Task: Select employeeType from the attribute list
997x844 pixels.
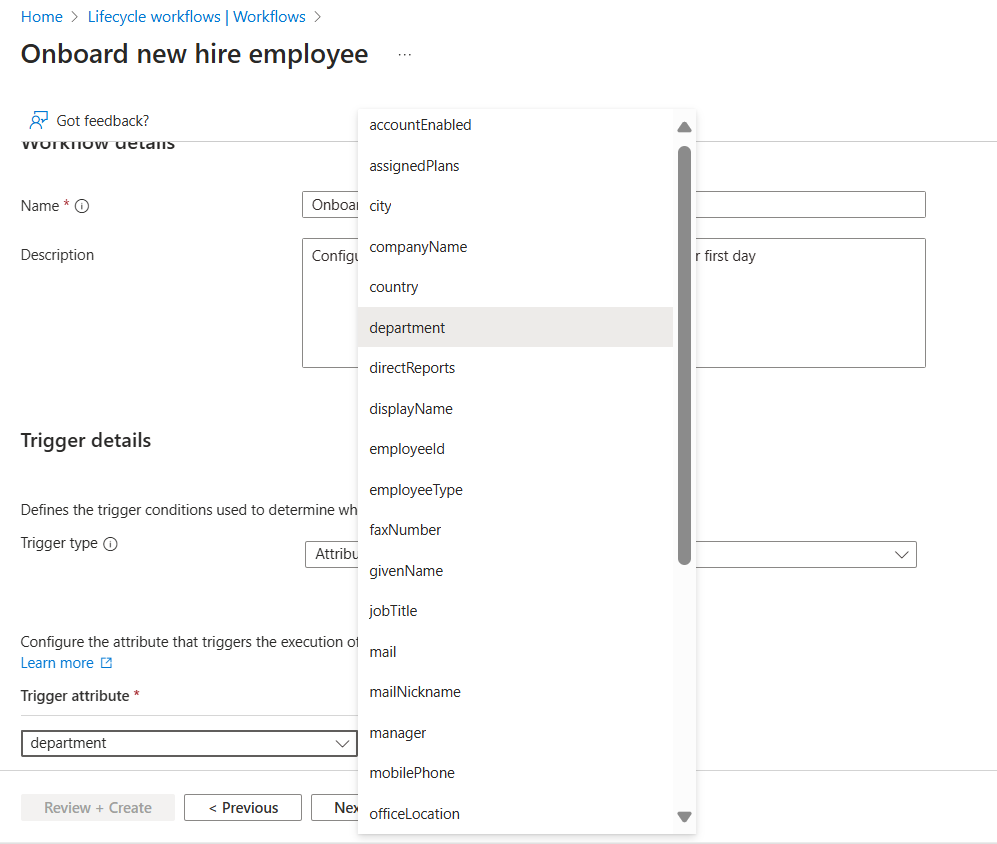Action: click(515, 490)
